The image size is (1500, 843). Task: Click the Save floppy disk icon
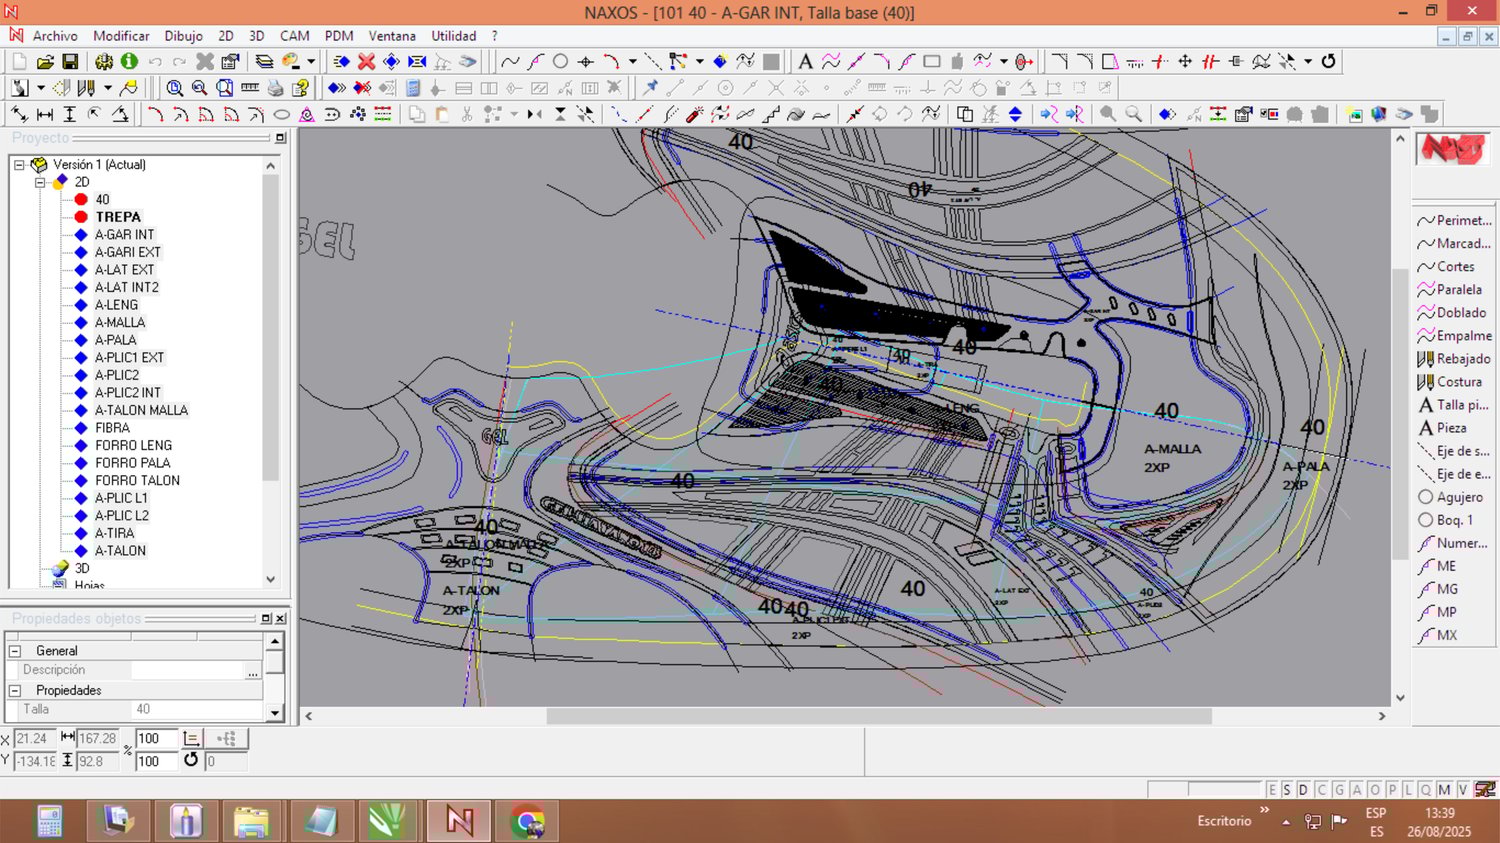coord(70,62)
